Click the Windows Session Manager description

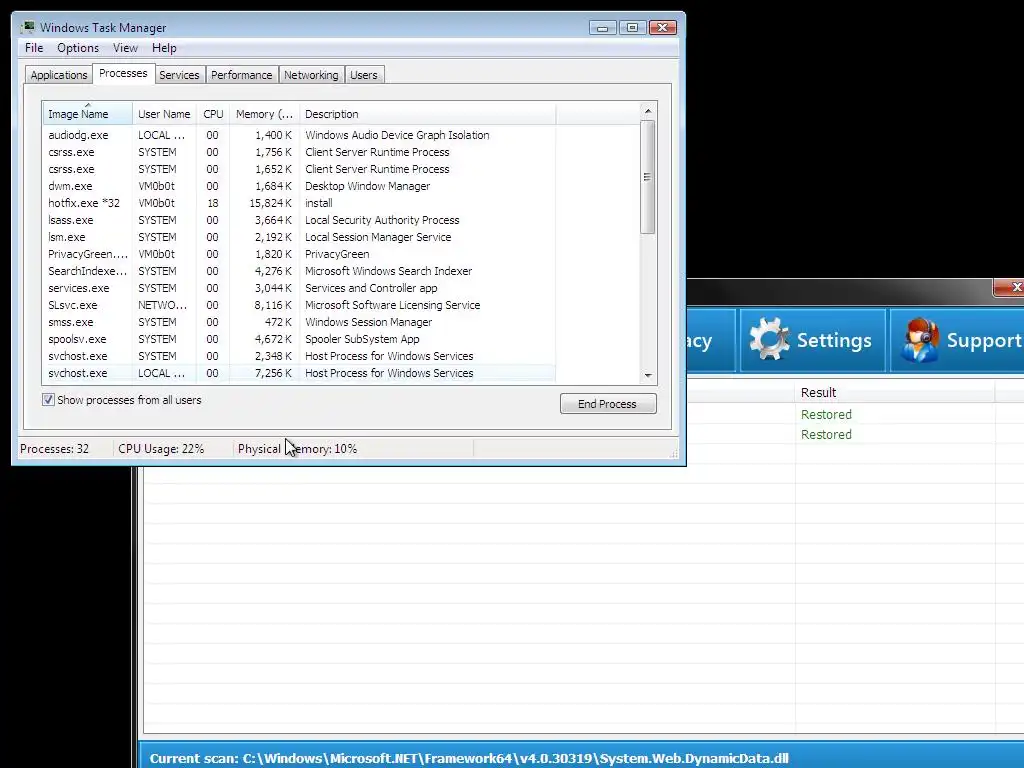click(x=368, y=322)
